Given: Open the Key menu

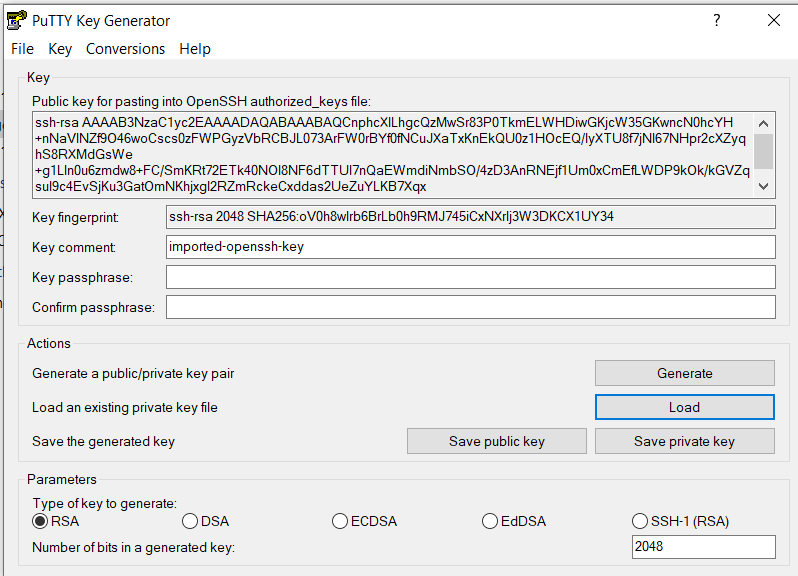Looking at the screenshot, I should pyautogui.click(x=60, y=49).
